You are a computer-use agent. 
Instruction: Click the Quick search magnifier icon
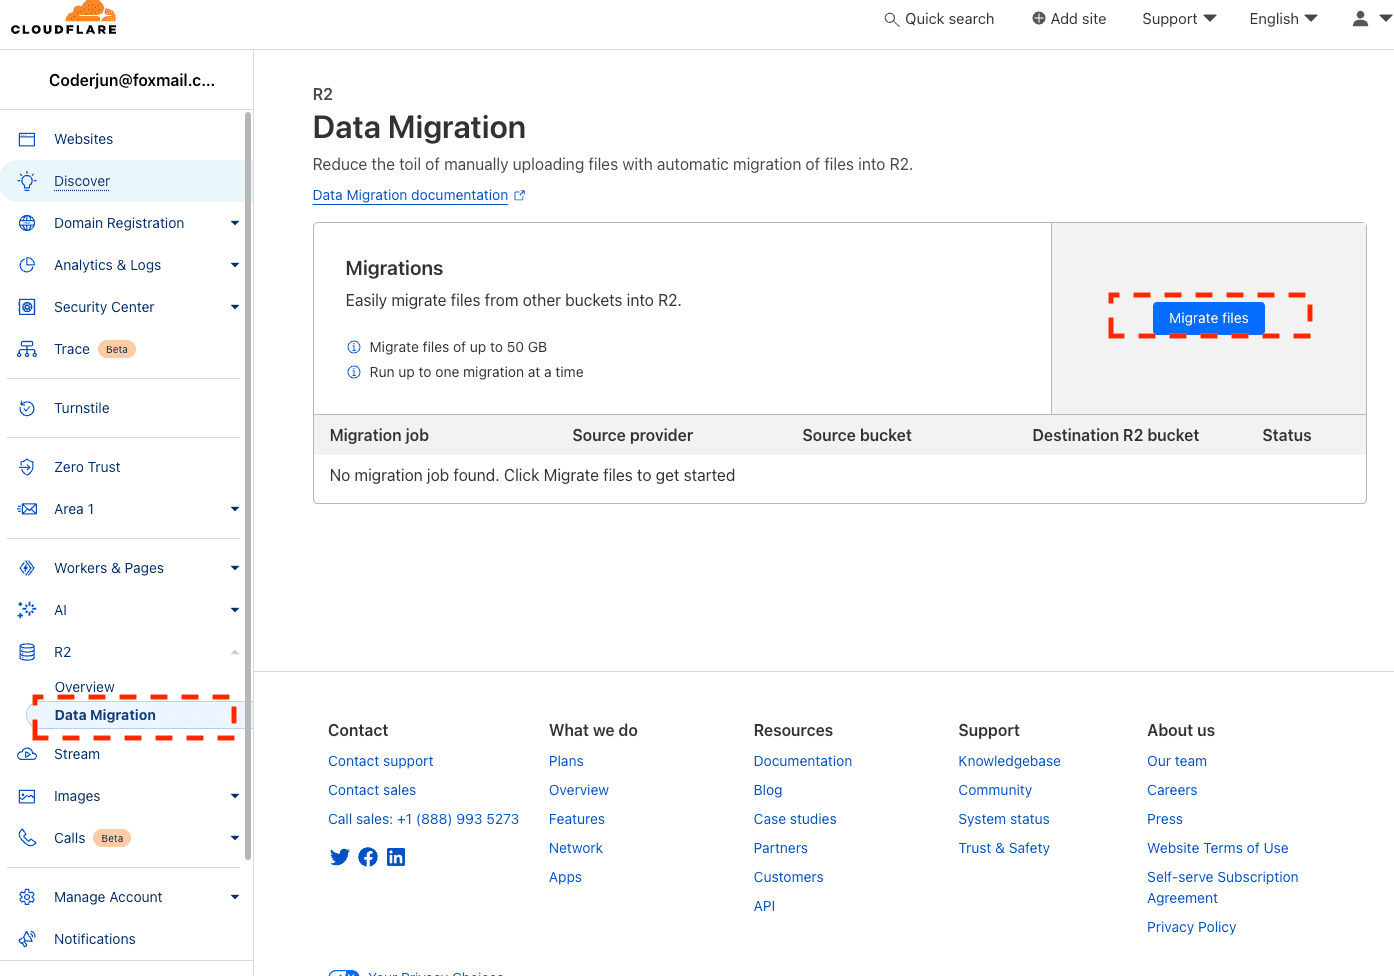click(891, 19)
